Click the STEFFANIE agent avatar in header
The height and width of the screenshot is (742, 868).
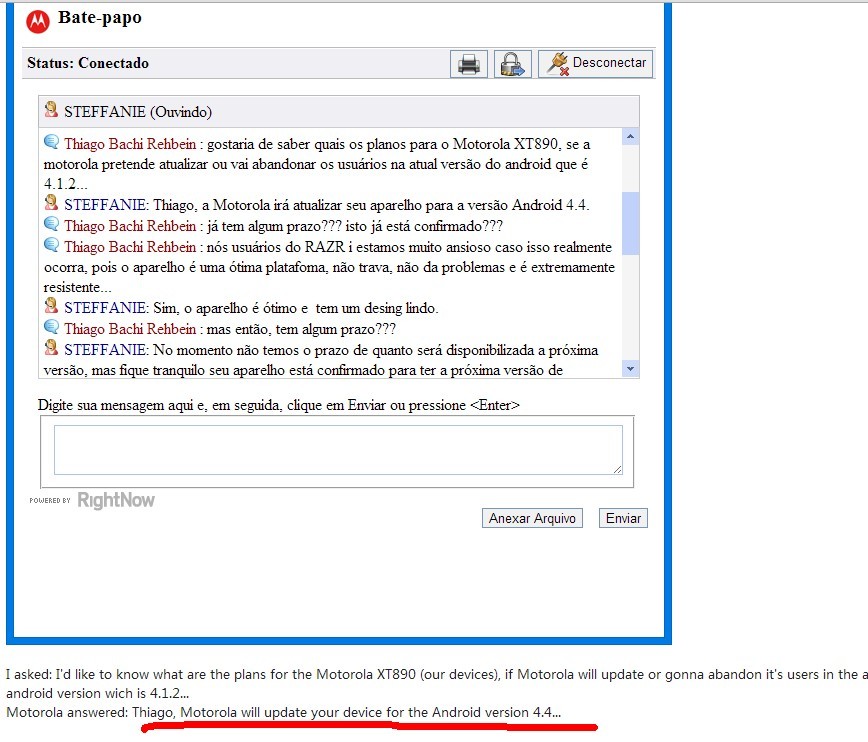(51, 110)
